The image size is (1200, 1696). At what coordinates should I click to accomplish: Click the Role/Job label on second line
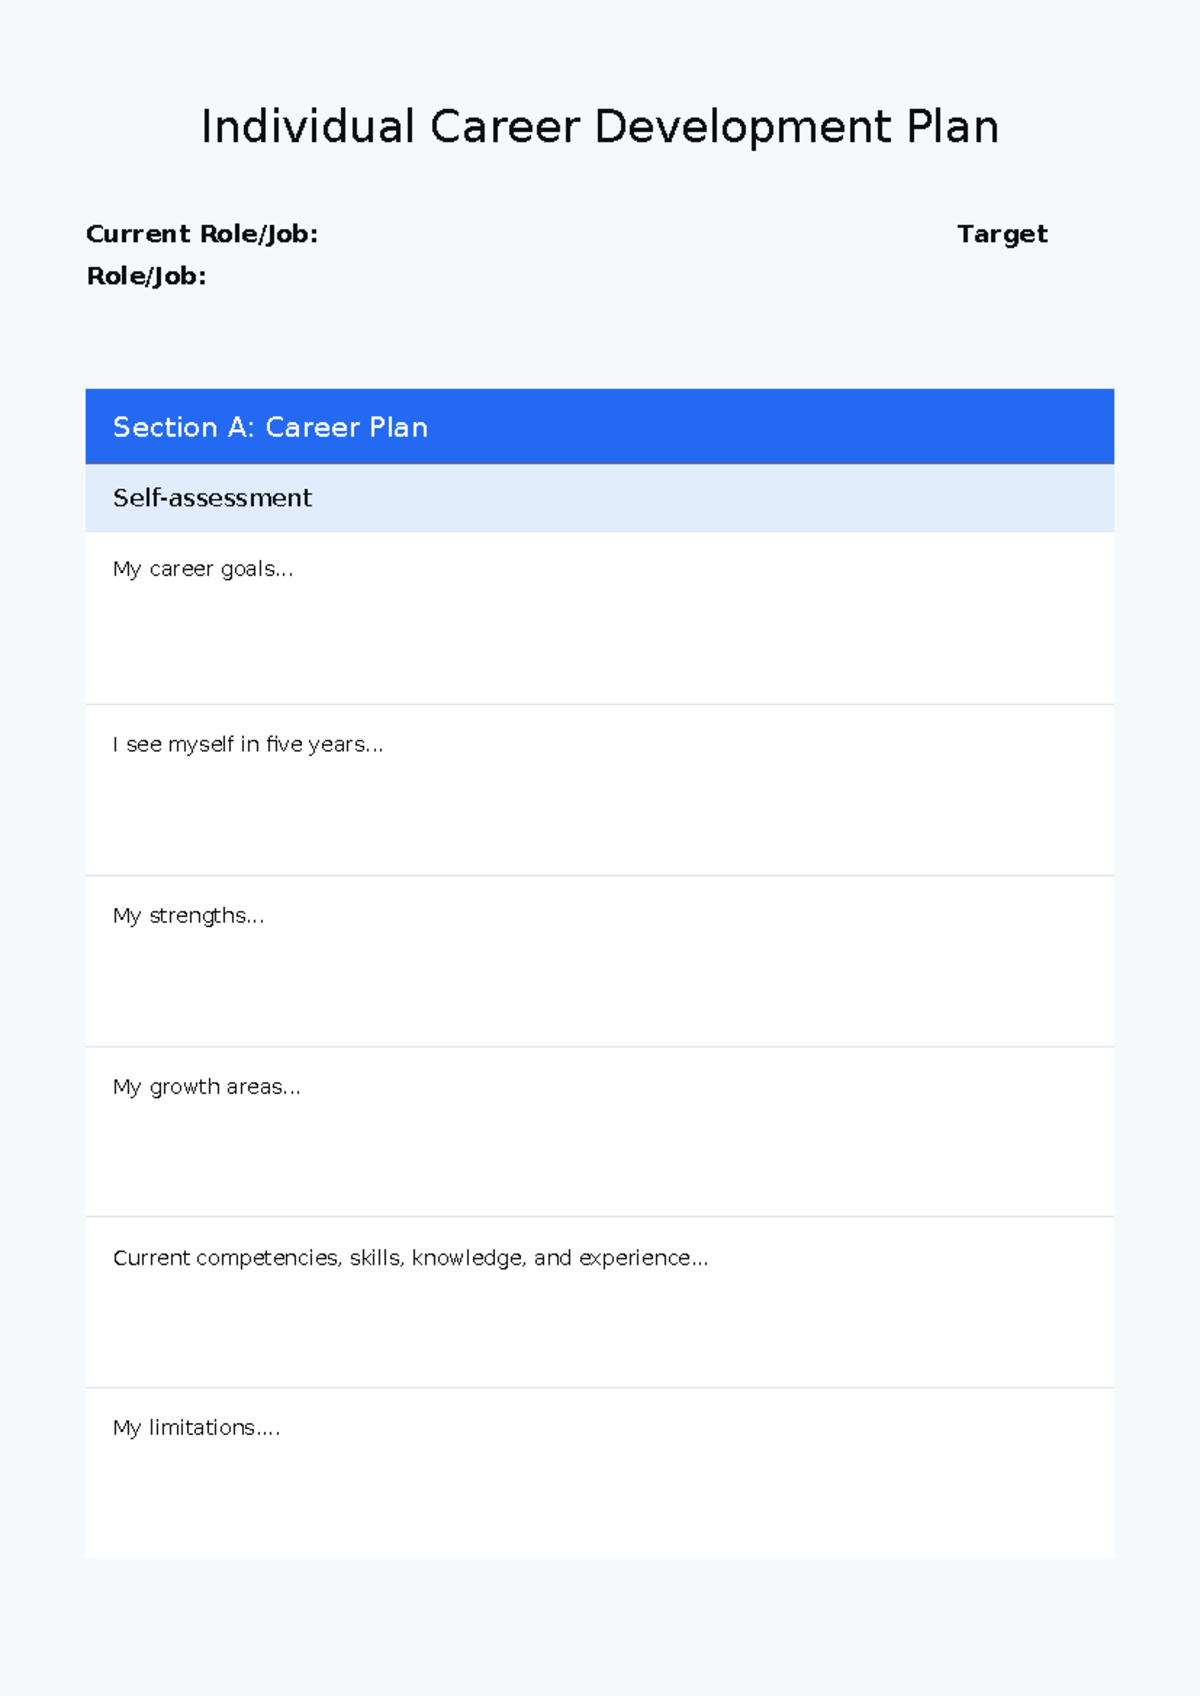point(146,276)
